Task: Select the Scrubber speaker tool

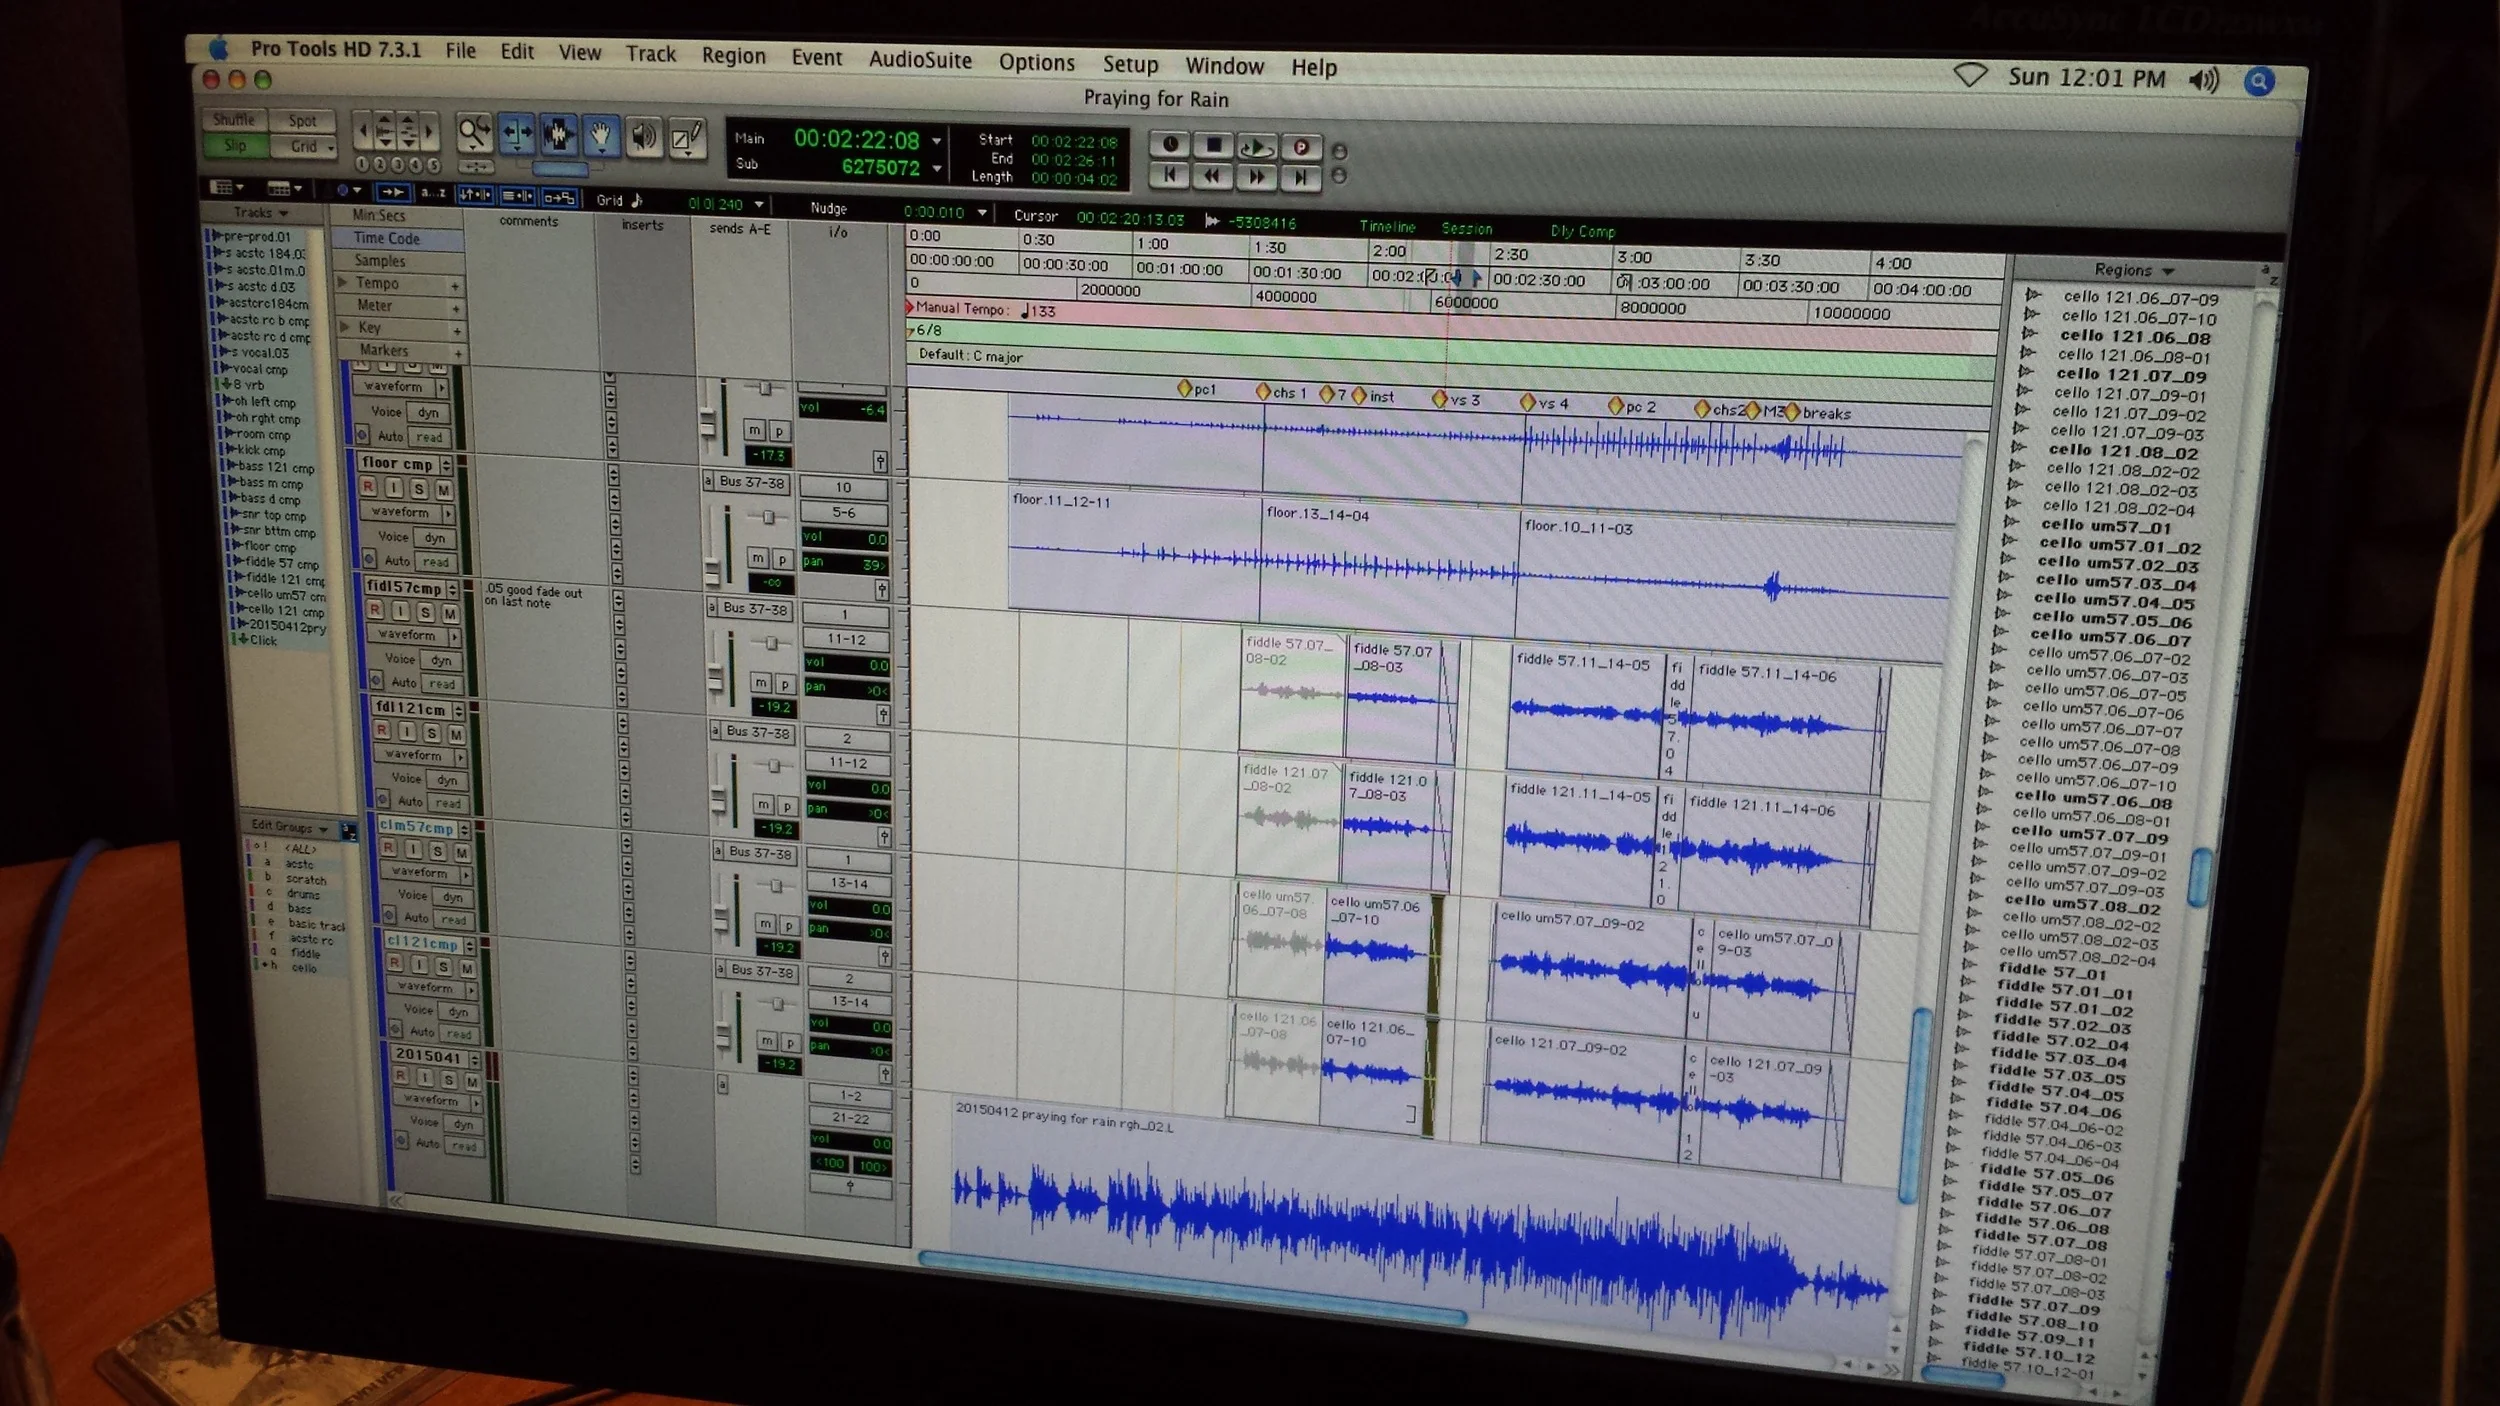Action: pos(644,137)
